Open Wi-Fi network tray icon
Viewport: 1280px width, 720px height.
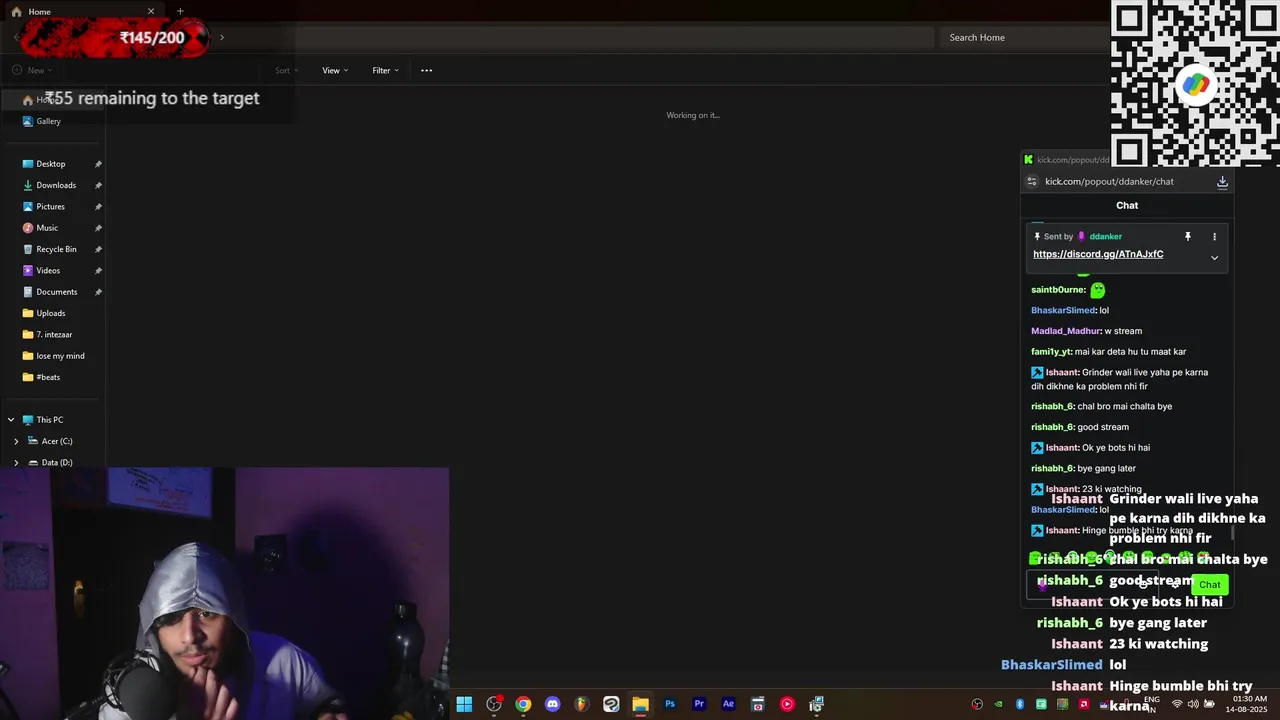[x=1176, y=704]
